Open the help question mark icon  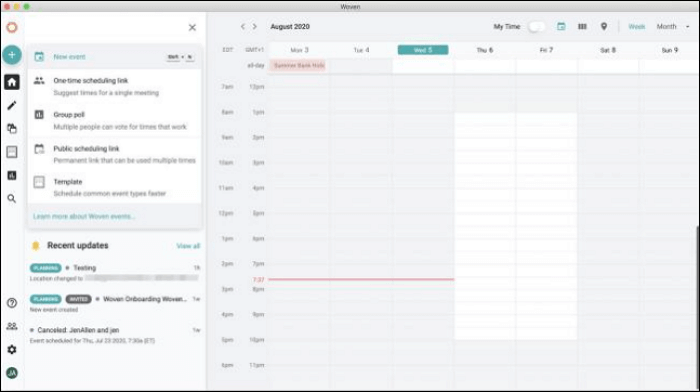coord(12,303)
